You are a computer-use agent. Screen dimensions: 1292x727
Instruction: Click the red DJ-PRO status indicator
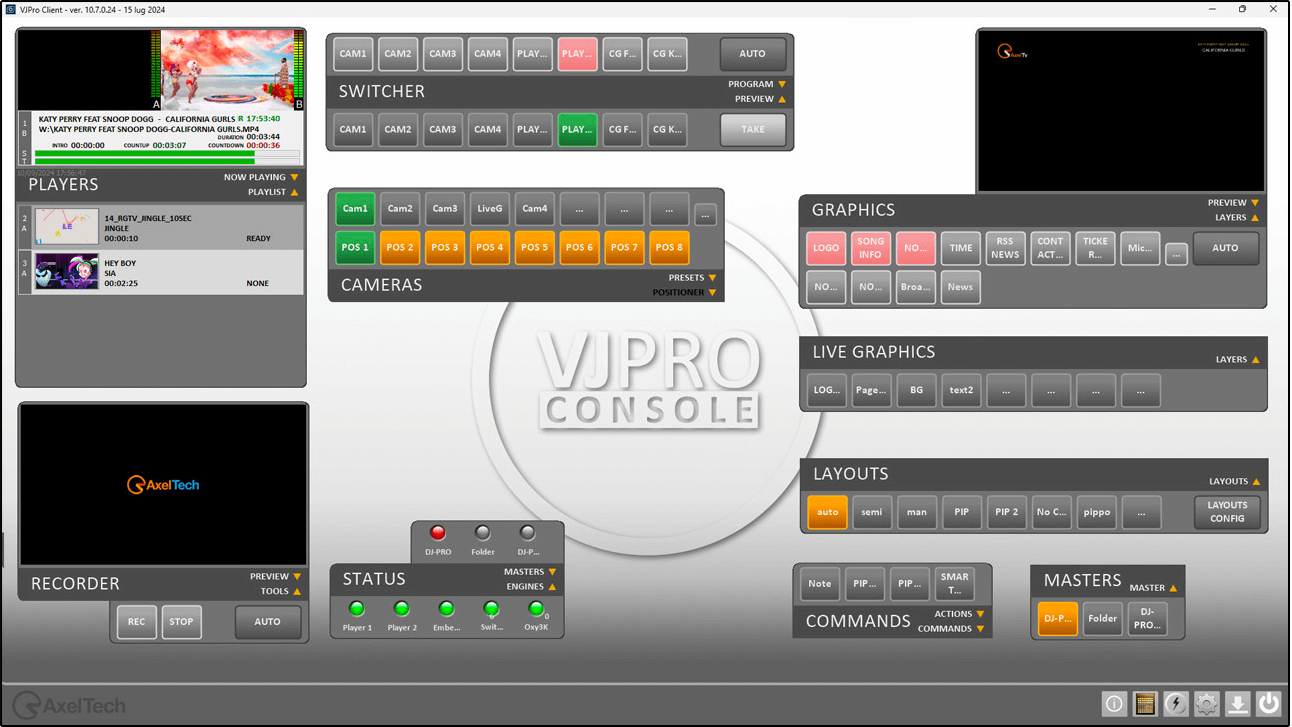pyautogui.click(x=437, y=533)
